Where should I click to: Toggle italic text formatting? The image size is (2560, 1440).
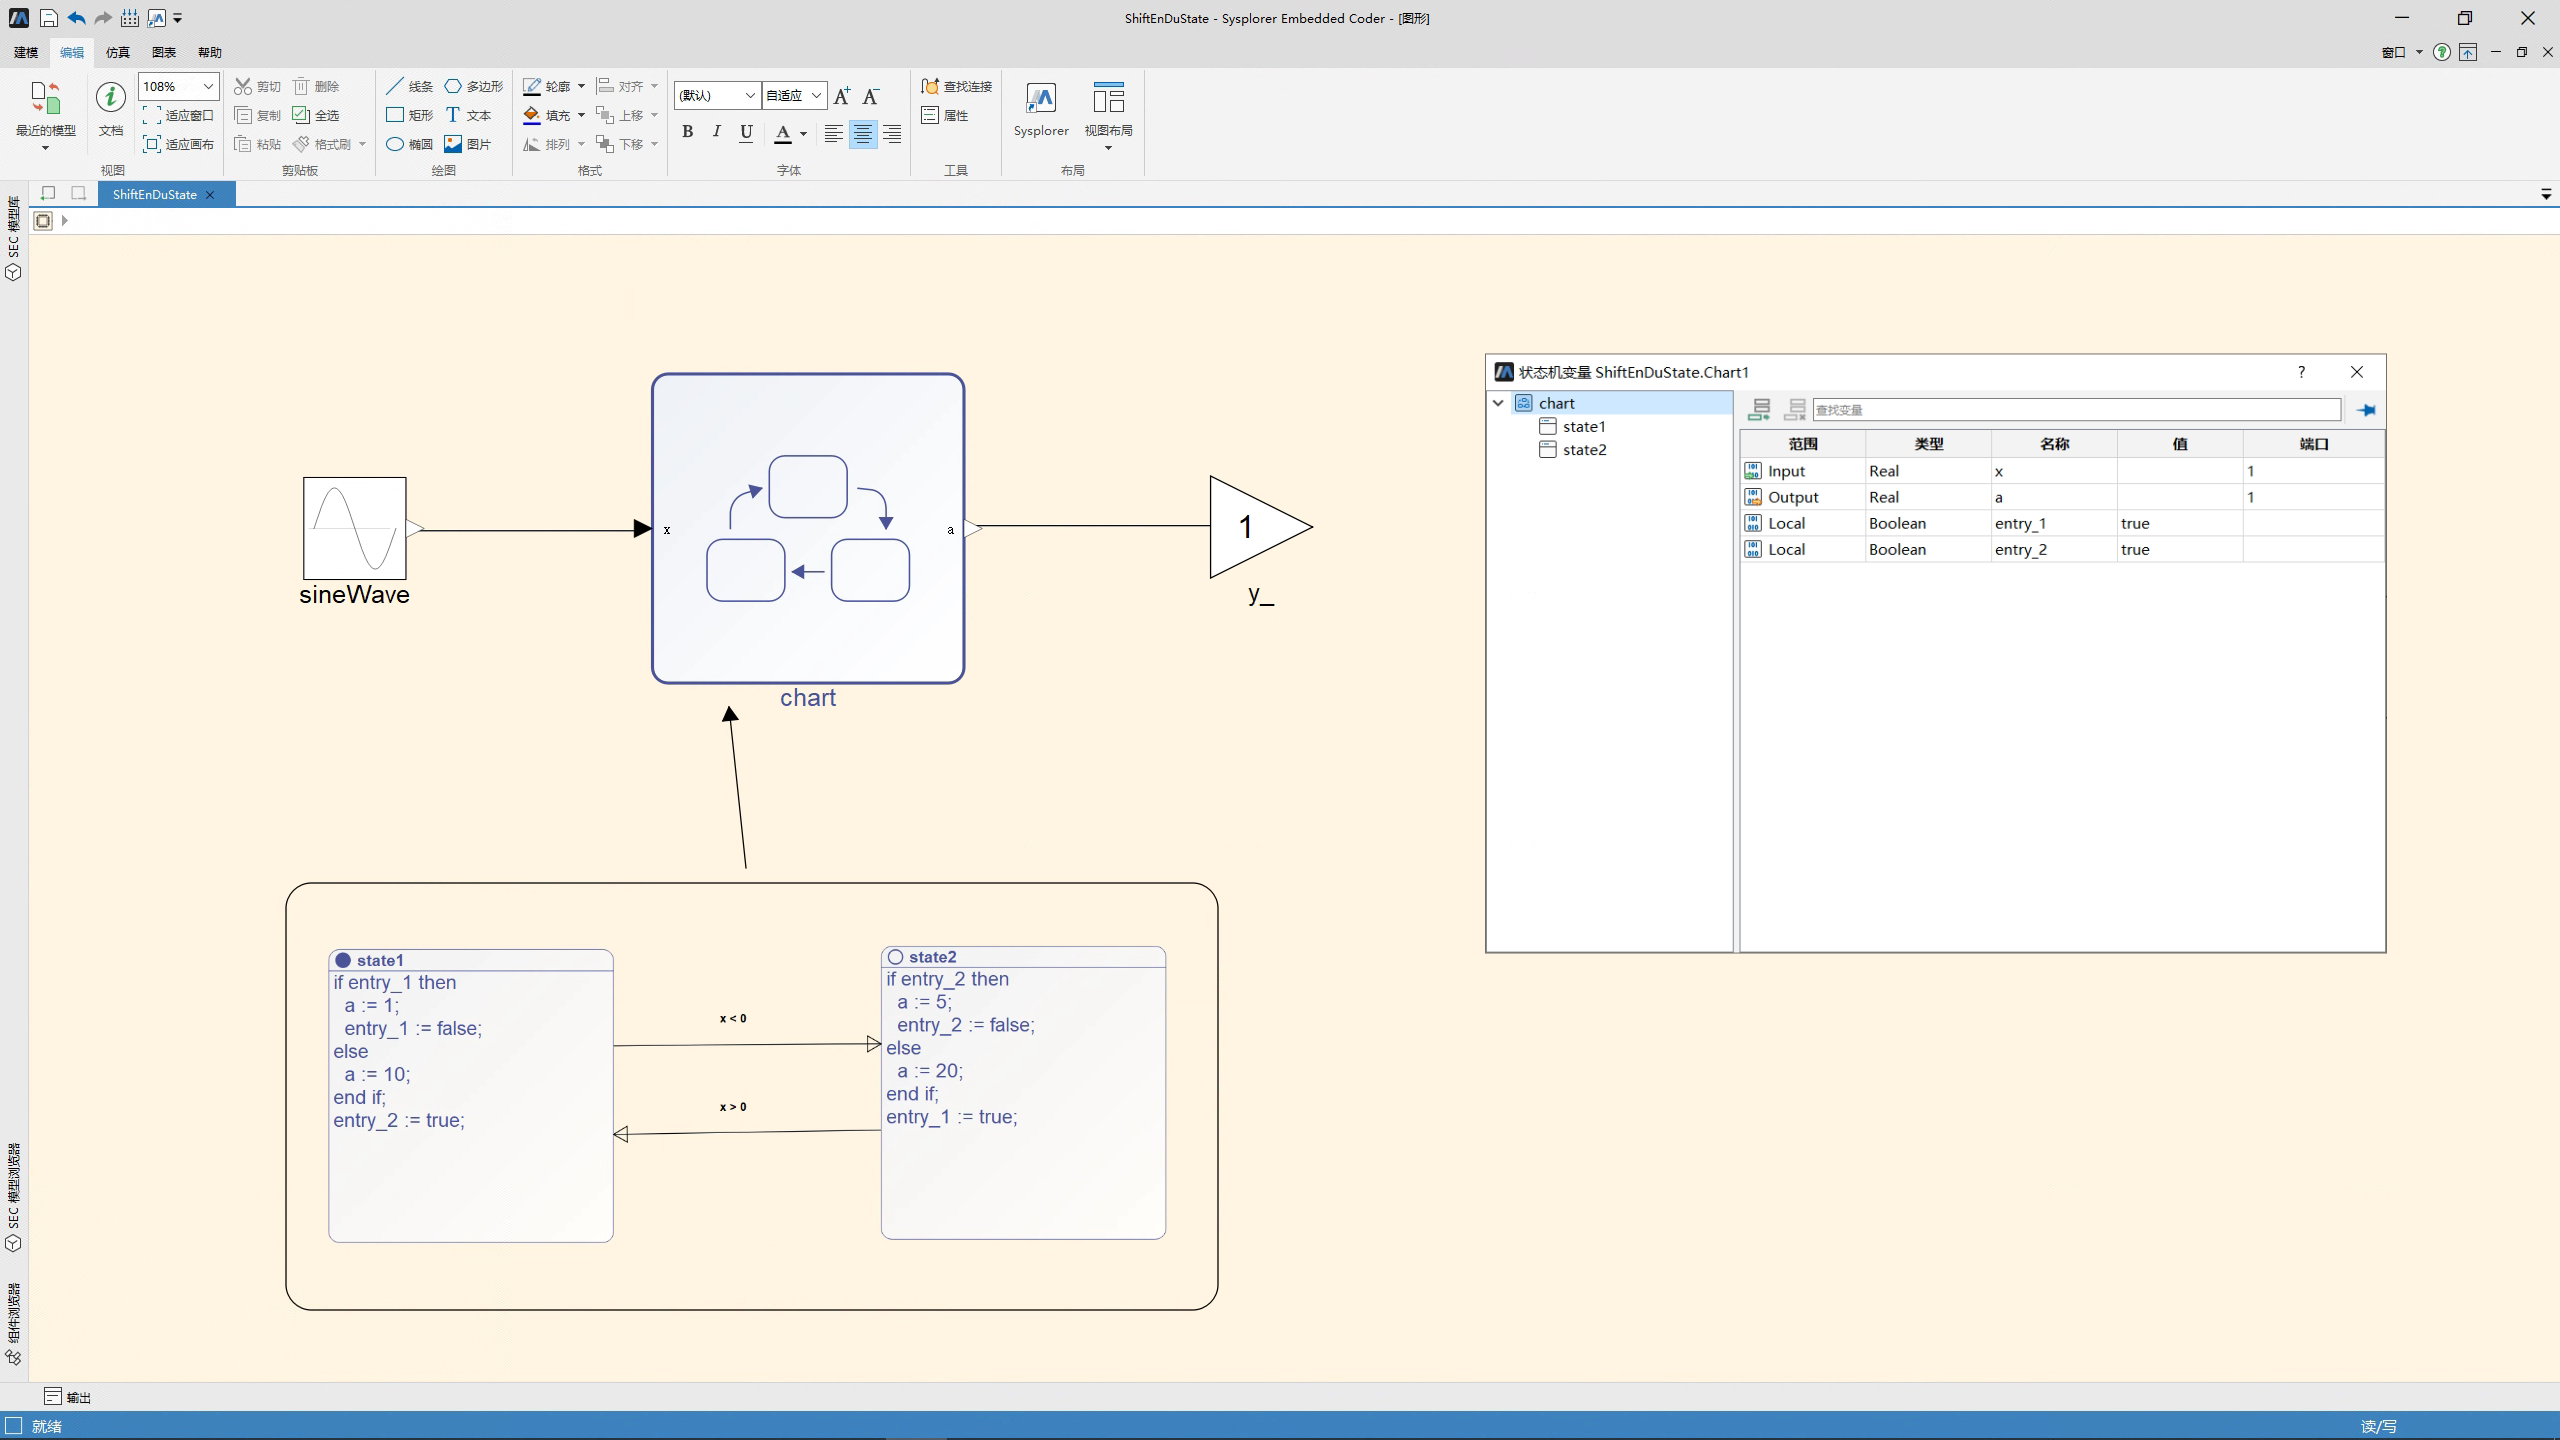[x=716, y=132]
